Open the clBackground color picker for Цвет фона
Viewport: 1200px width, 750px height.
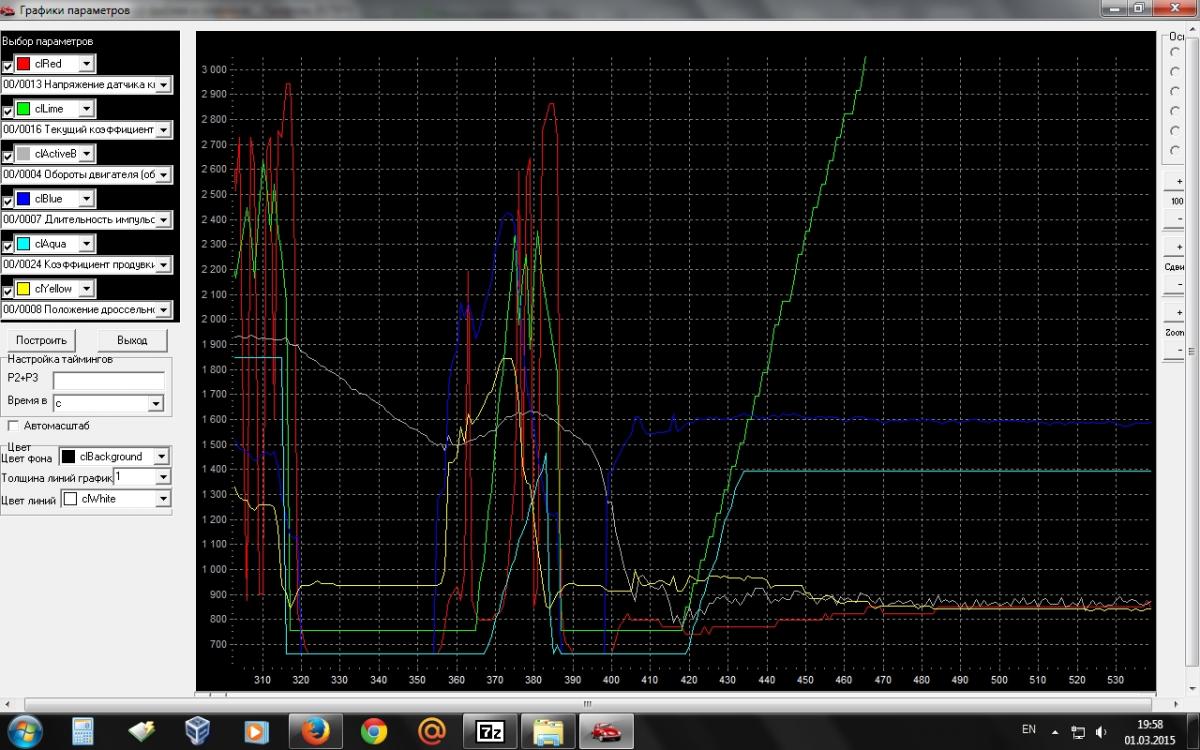[160, 457]
